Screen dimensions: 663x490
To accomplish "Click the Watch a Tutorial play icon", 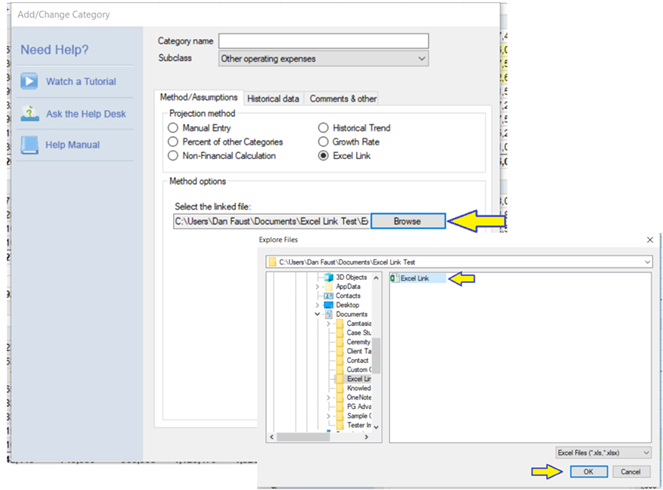I will pos(30,82).
